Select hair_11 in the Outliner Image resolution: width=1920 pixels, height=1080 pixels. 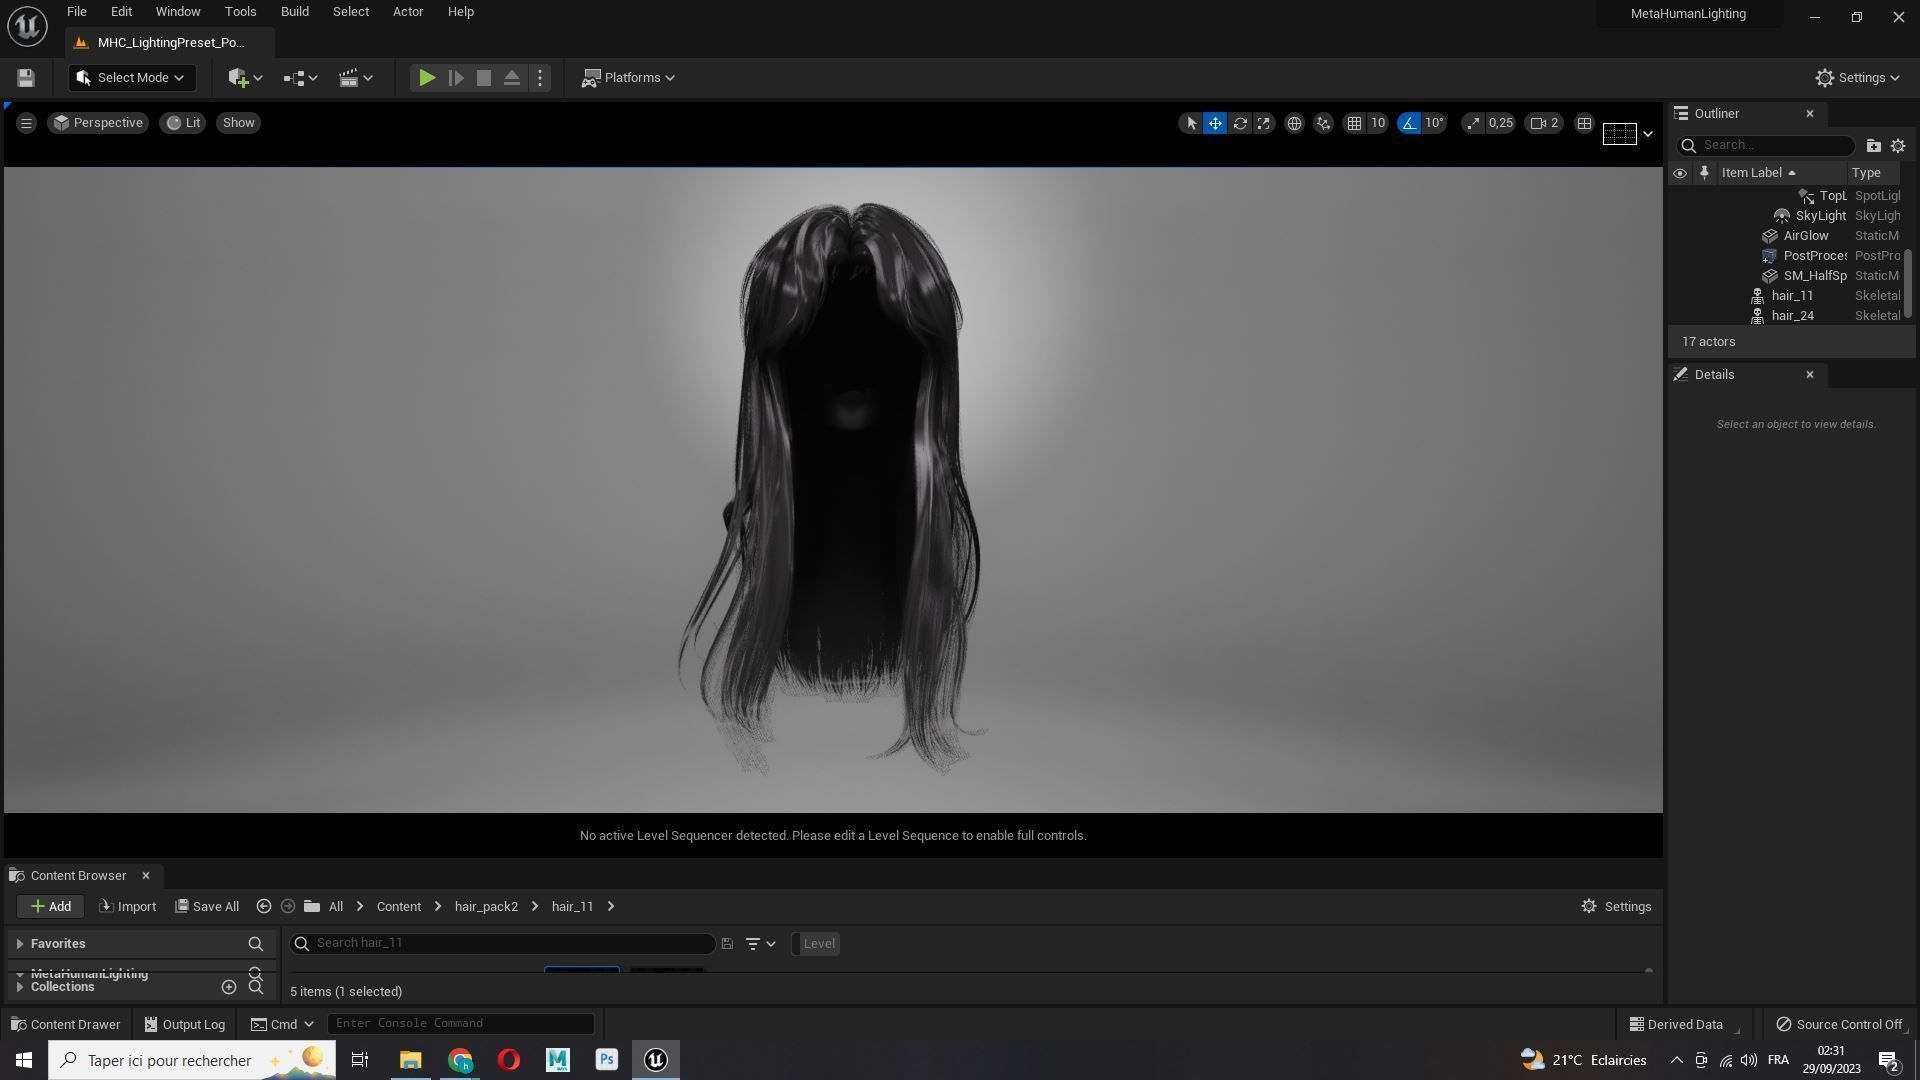1792,296
